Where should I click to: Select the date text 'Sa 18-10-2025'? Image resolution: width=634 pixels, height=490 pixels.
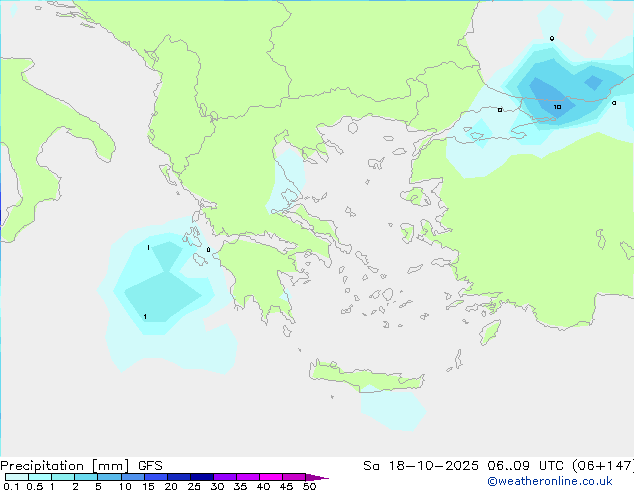coord(421,466)
